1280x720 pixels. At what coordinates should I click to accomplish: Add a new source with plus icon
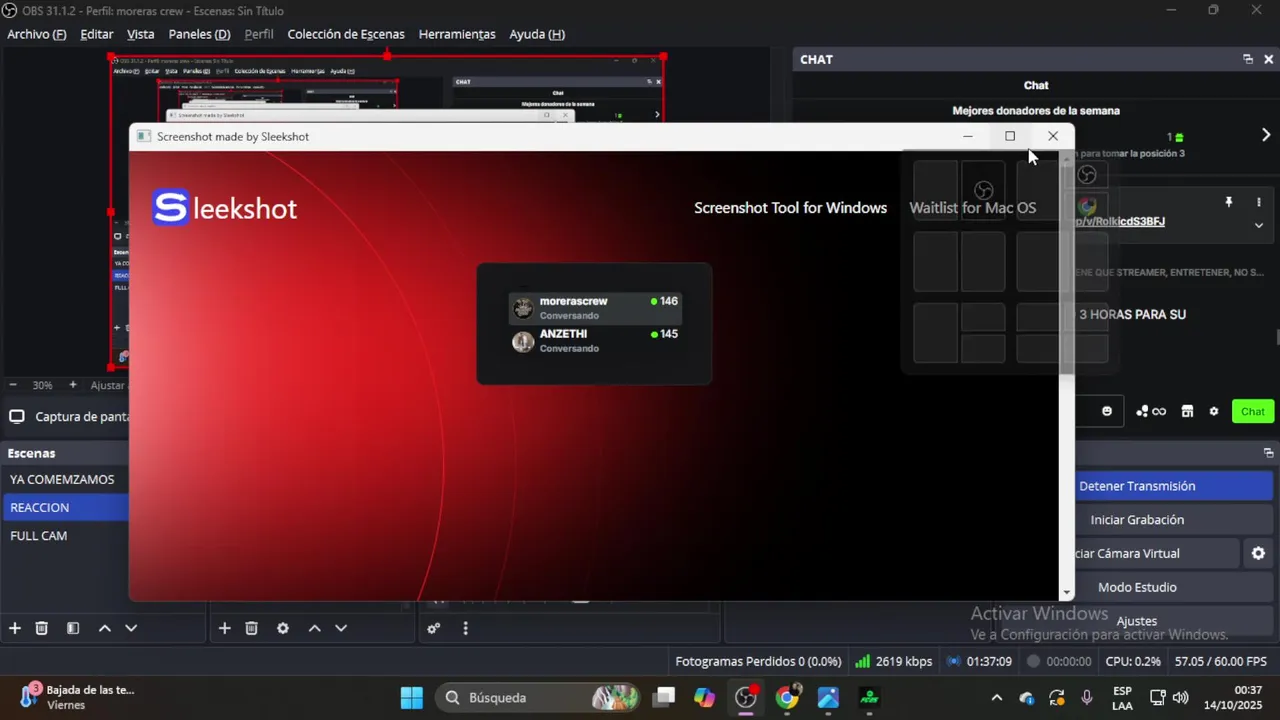tap(225, 628)
